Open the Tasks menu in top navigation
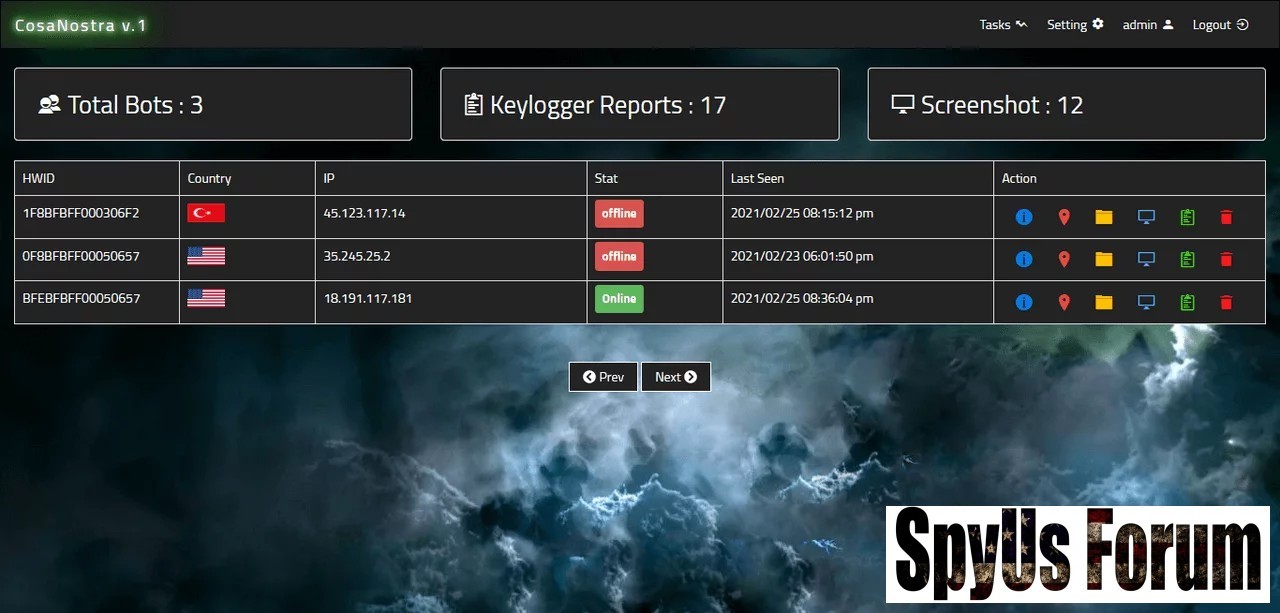 1002,25
